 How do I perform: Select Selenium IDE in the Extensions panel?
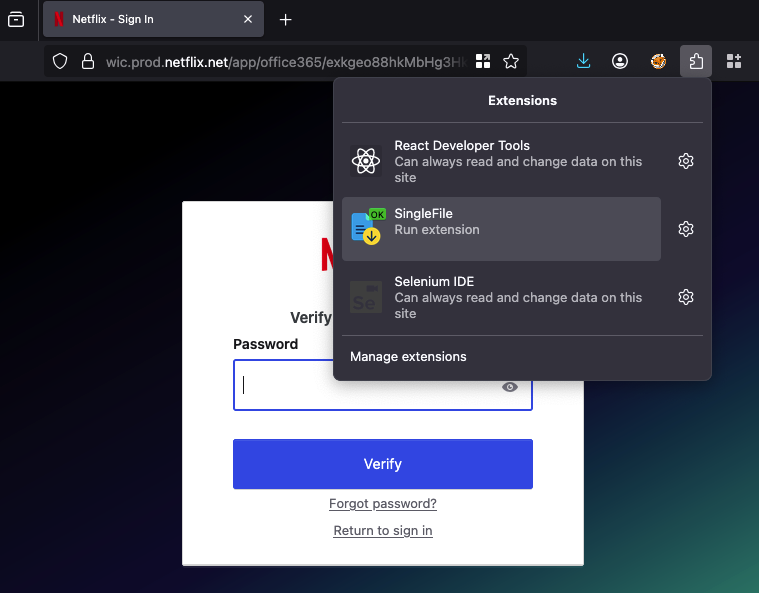tap(500, 297)
